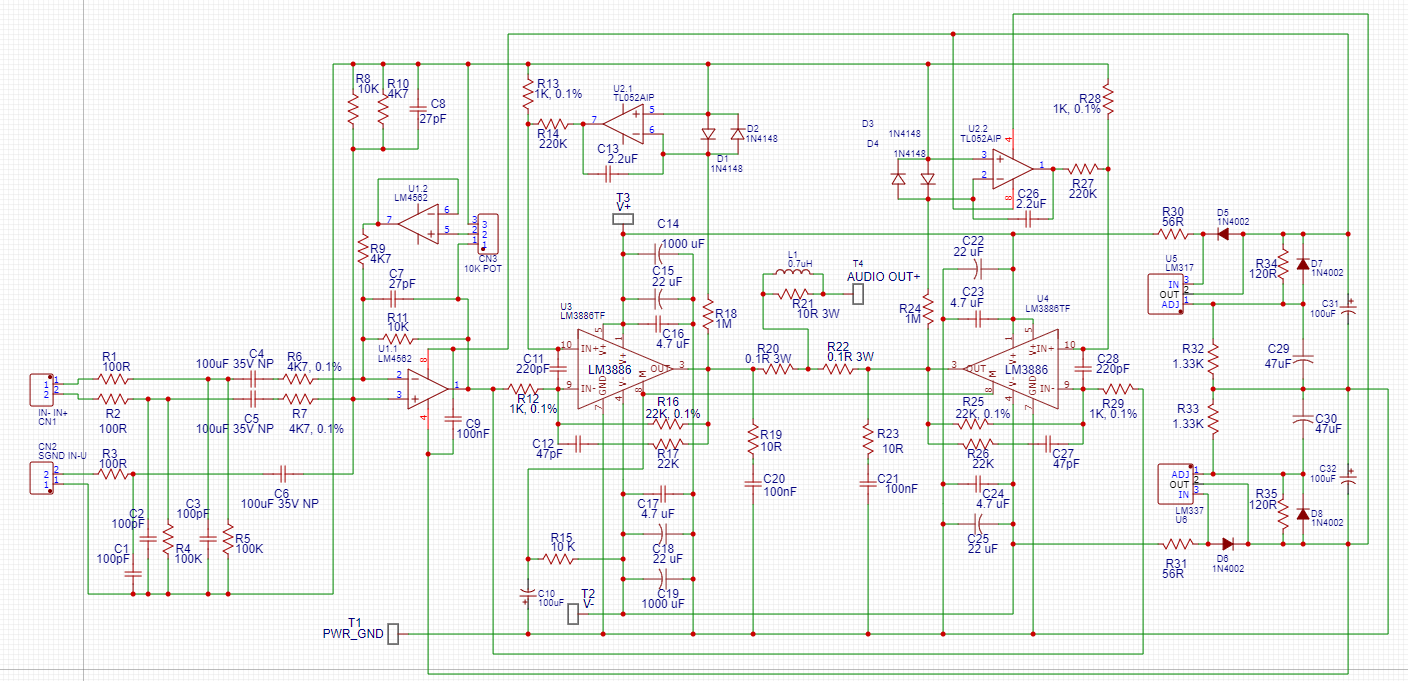1408x681 pixels.
Task: Select the CN1 input connector
Action: (41, 388)
